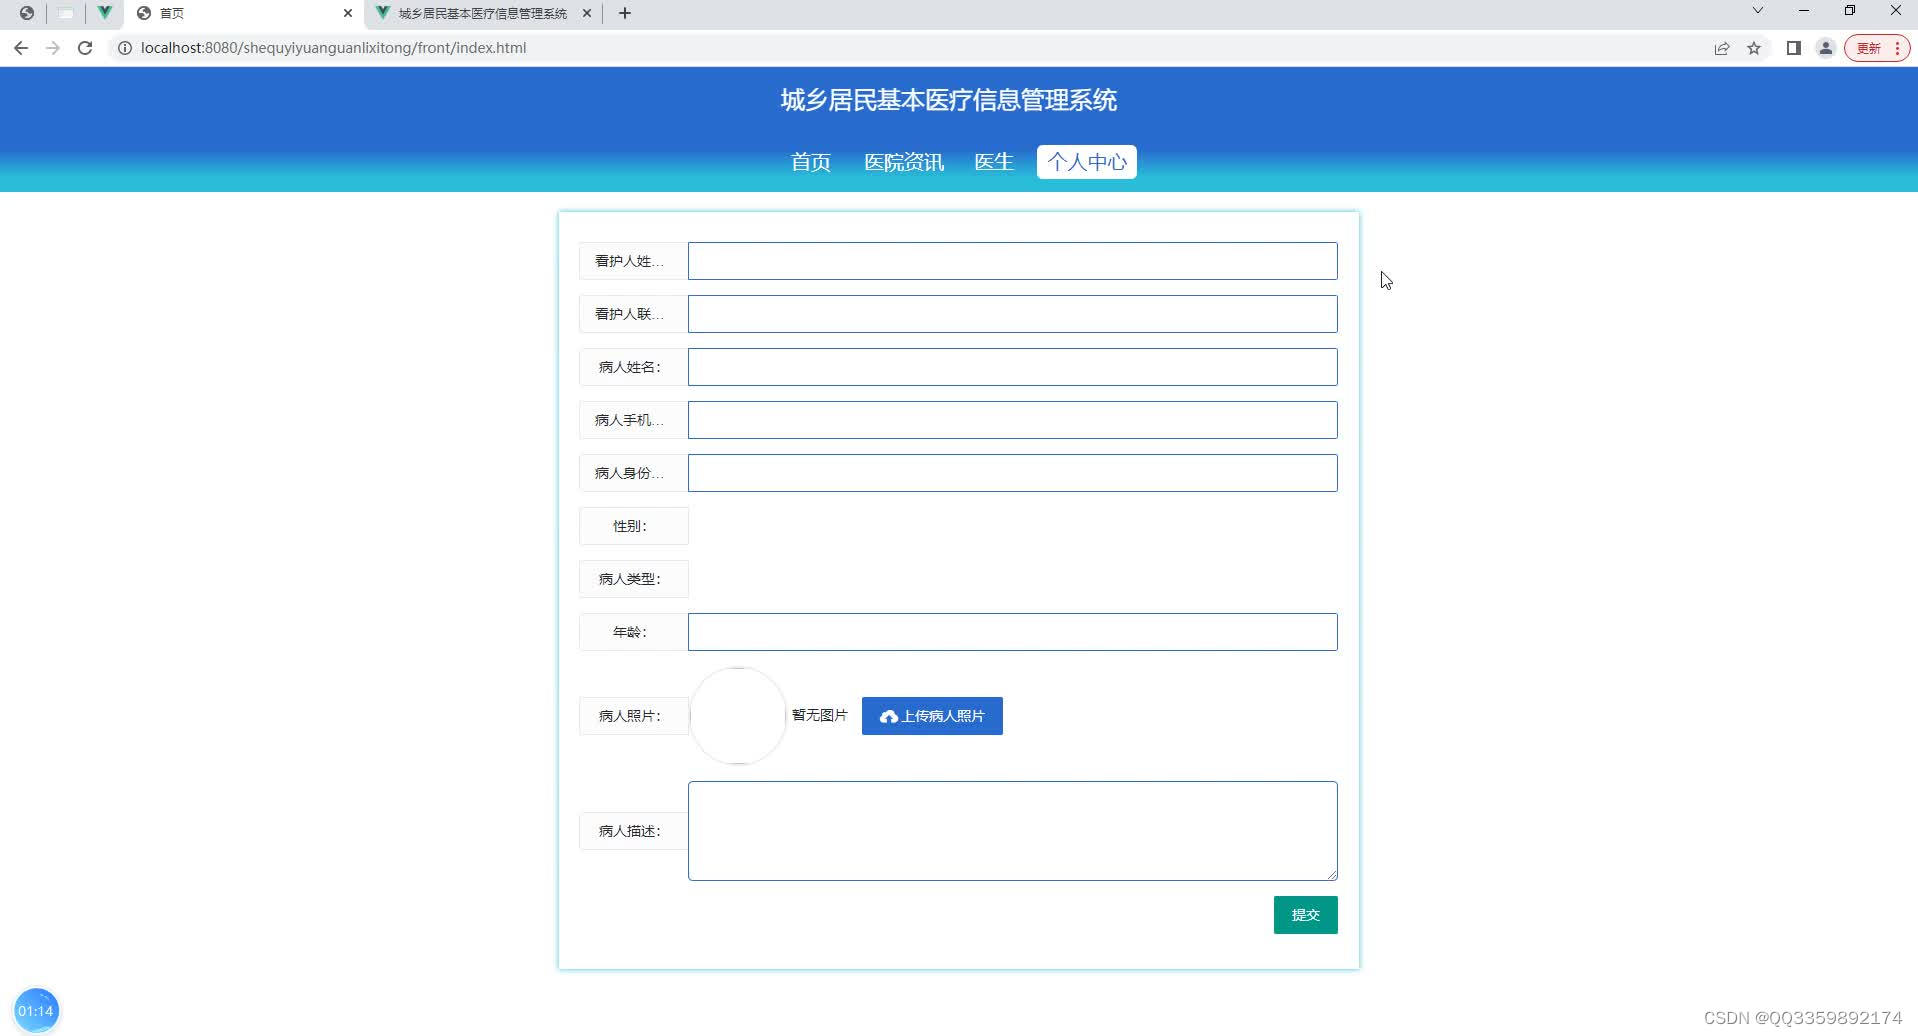1918x1036 pixels.
Task: Close the 城乡居民基本医疗信息管理系统 tab
Action: tap(587, 13)
